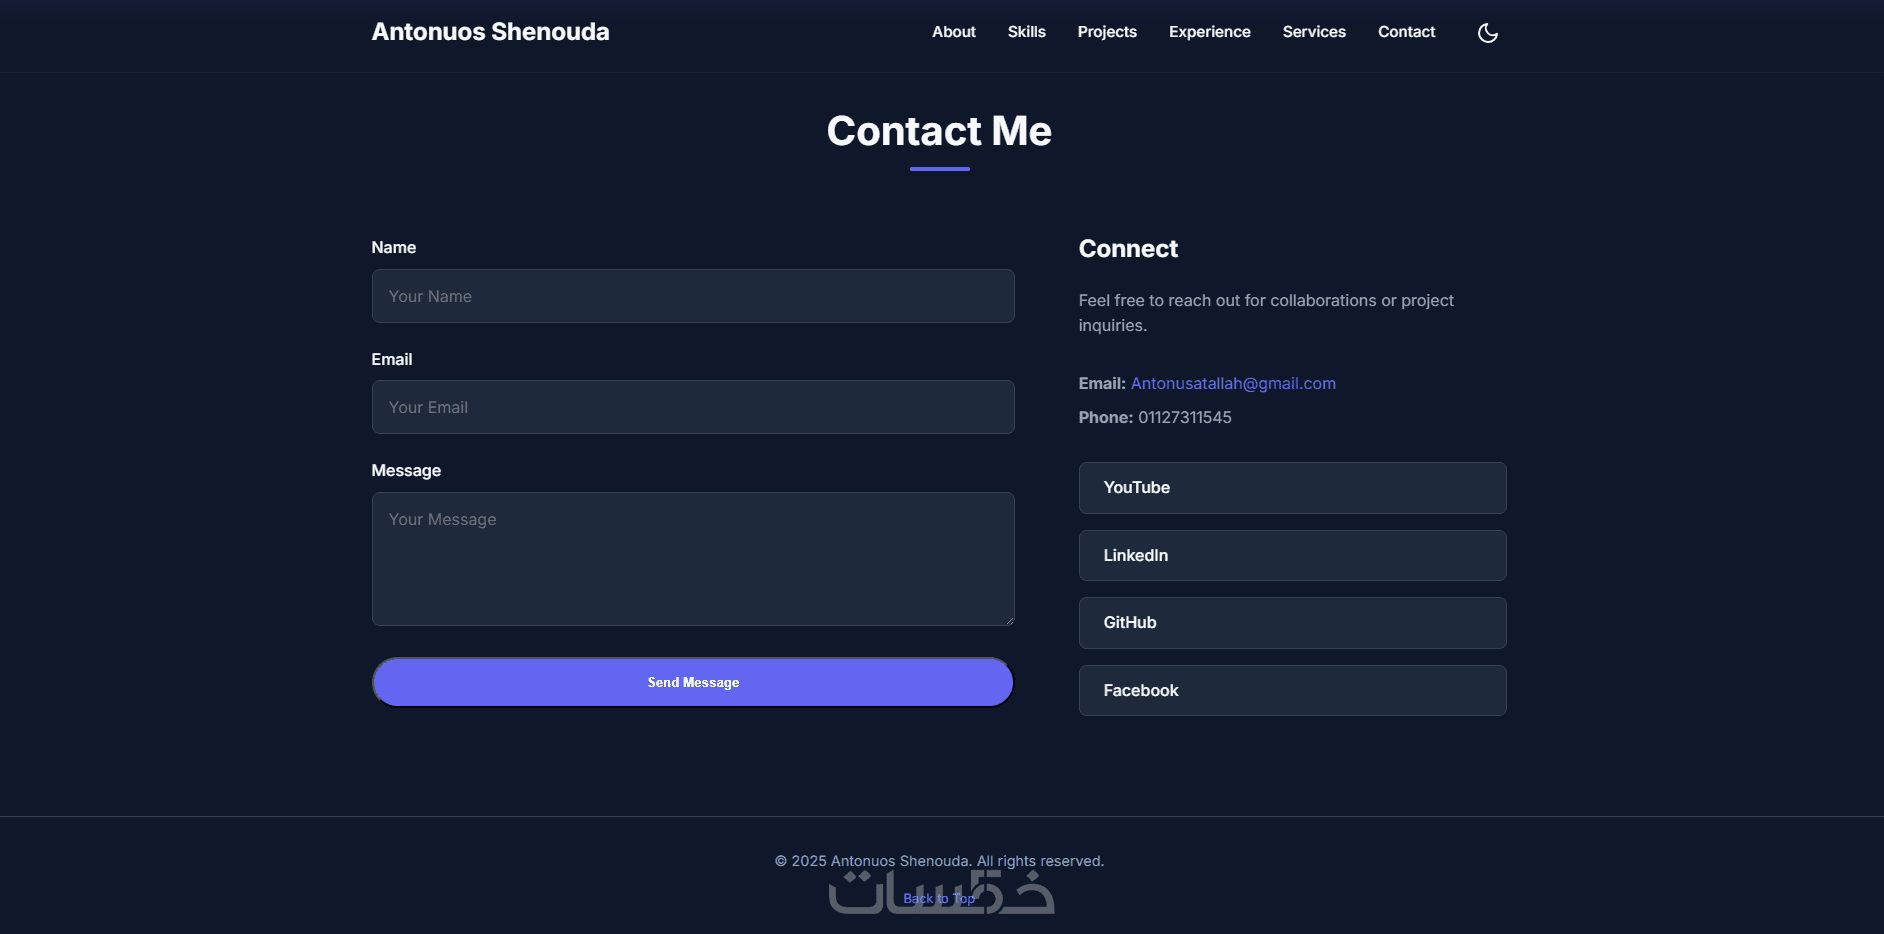Image resolution: width=1884 pixels, height=934 pixels.
Task: Click the Antonuos Shenouda site title
Action: point(490,32)
